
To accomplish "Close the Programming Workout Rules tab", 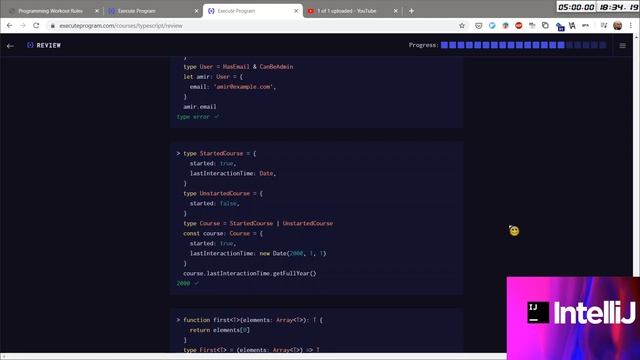I will click(x=97, y=11).
